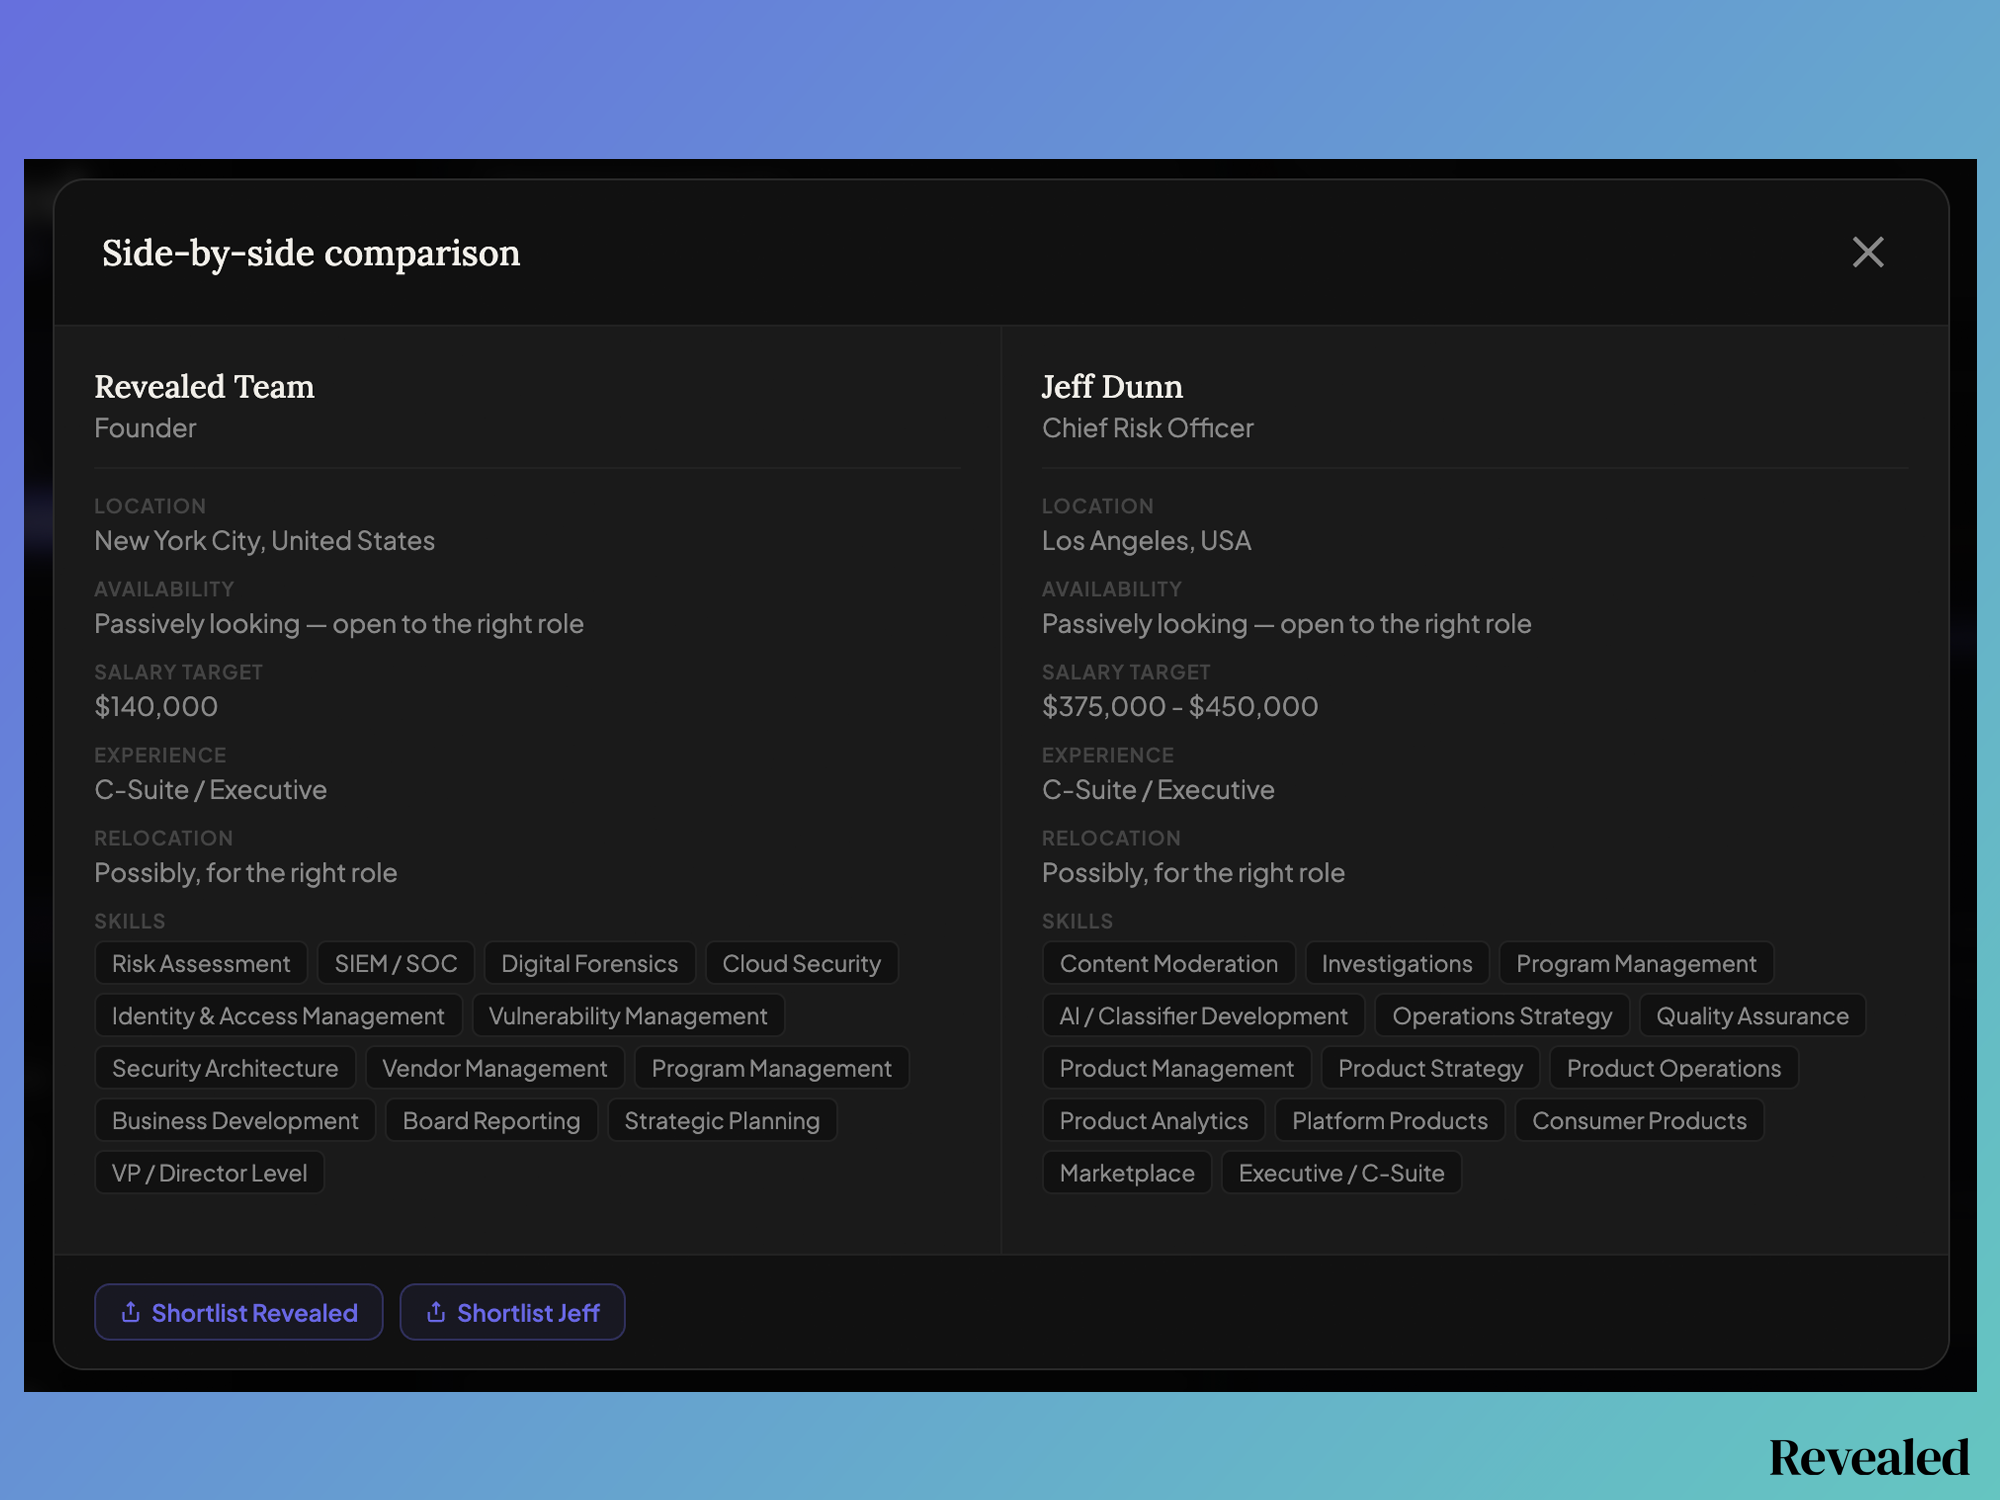Image resolution: width=2000 pixels, height=1500 pixels.
Task: Select the Cloud Security skill tag
Action: [802, 963]
